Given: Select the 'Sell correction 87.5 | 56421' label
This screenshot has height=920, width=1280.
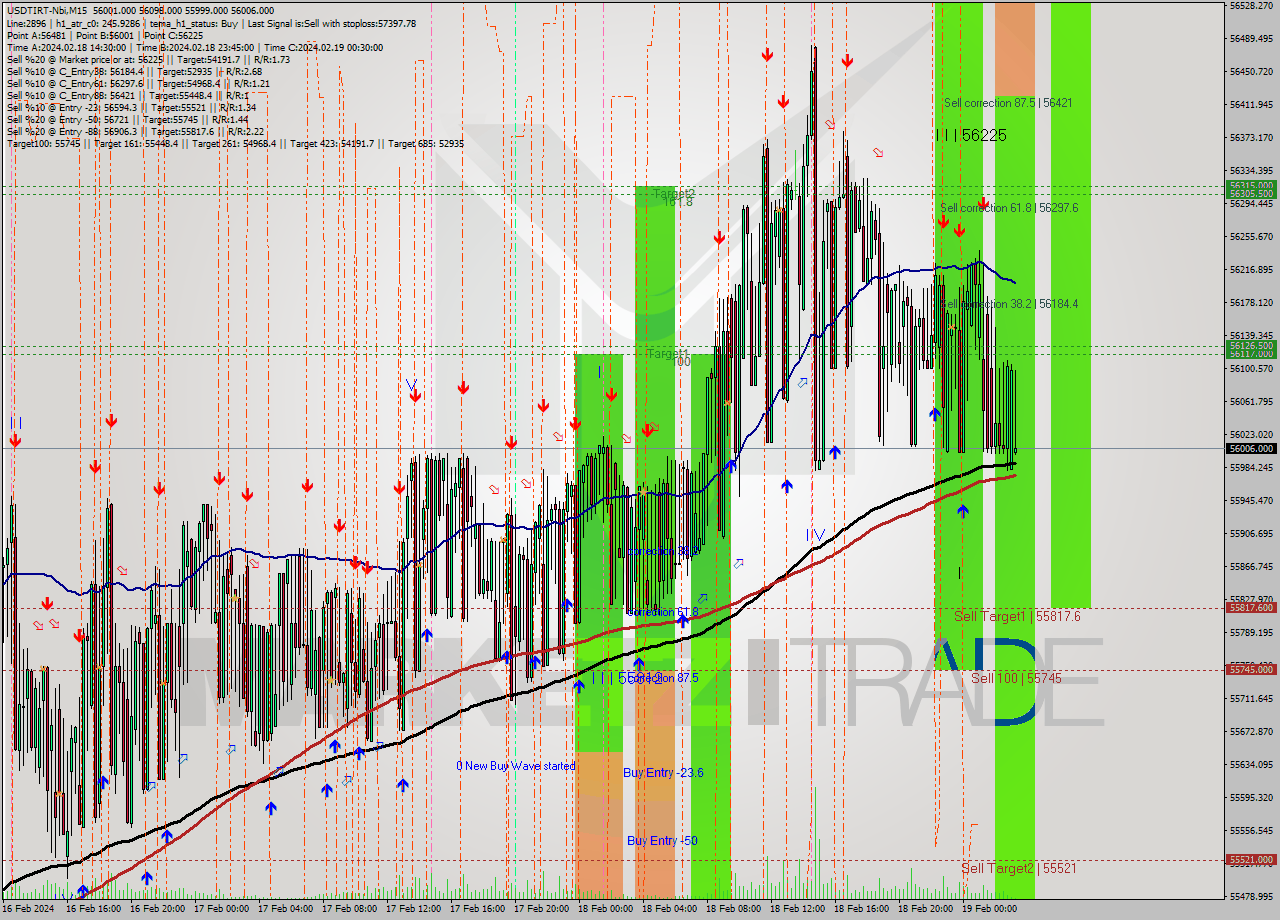Looking at the screenshot, I should click(x=1008, y=103).
